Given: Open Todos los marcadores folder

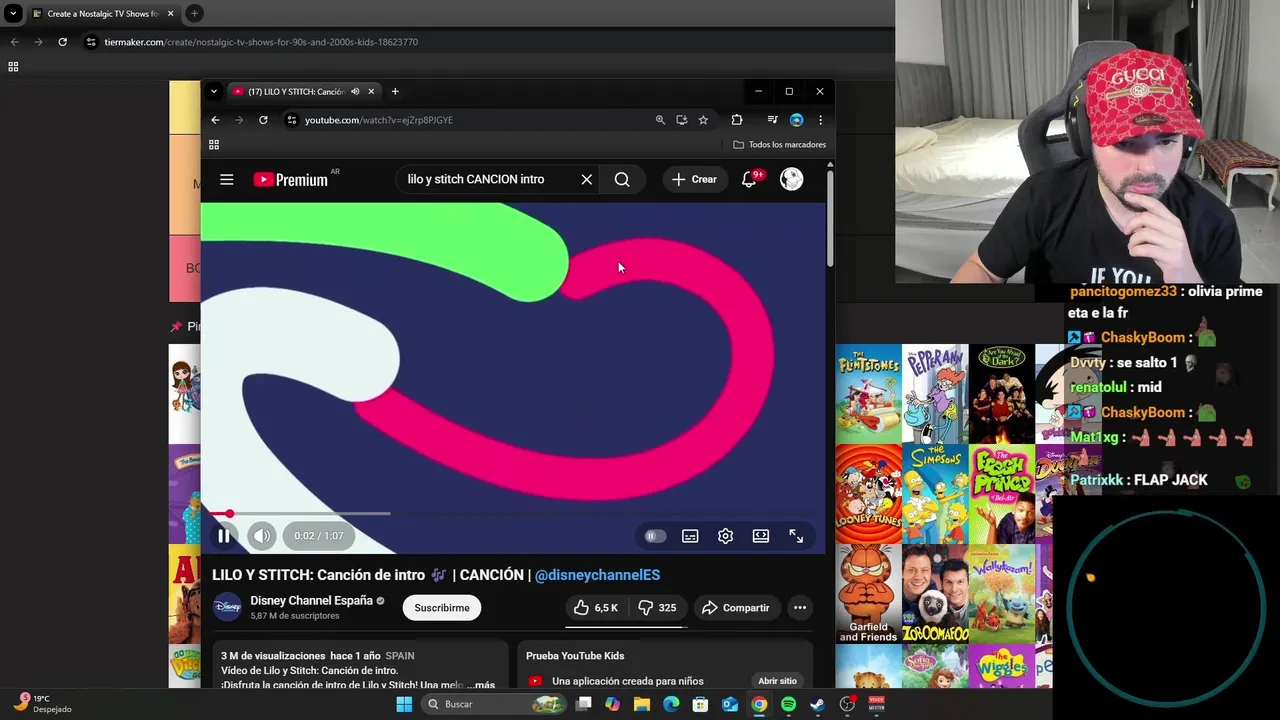Looking at the screenshot, I should click(x=780, y=145).
